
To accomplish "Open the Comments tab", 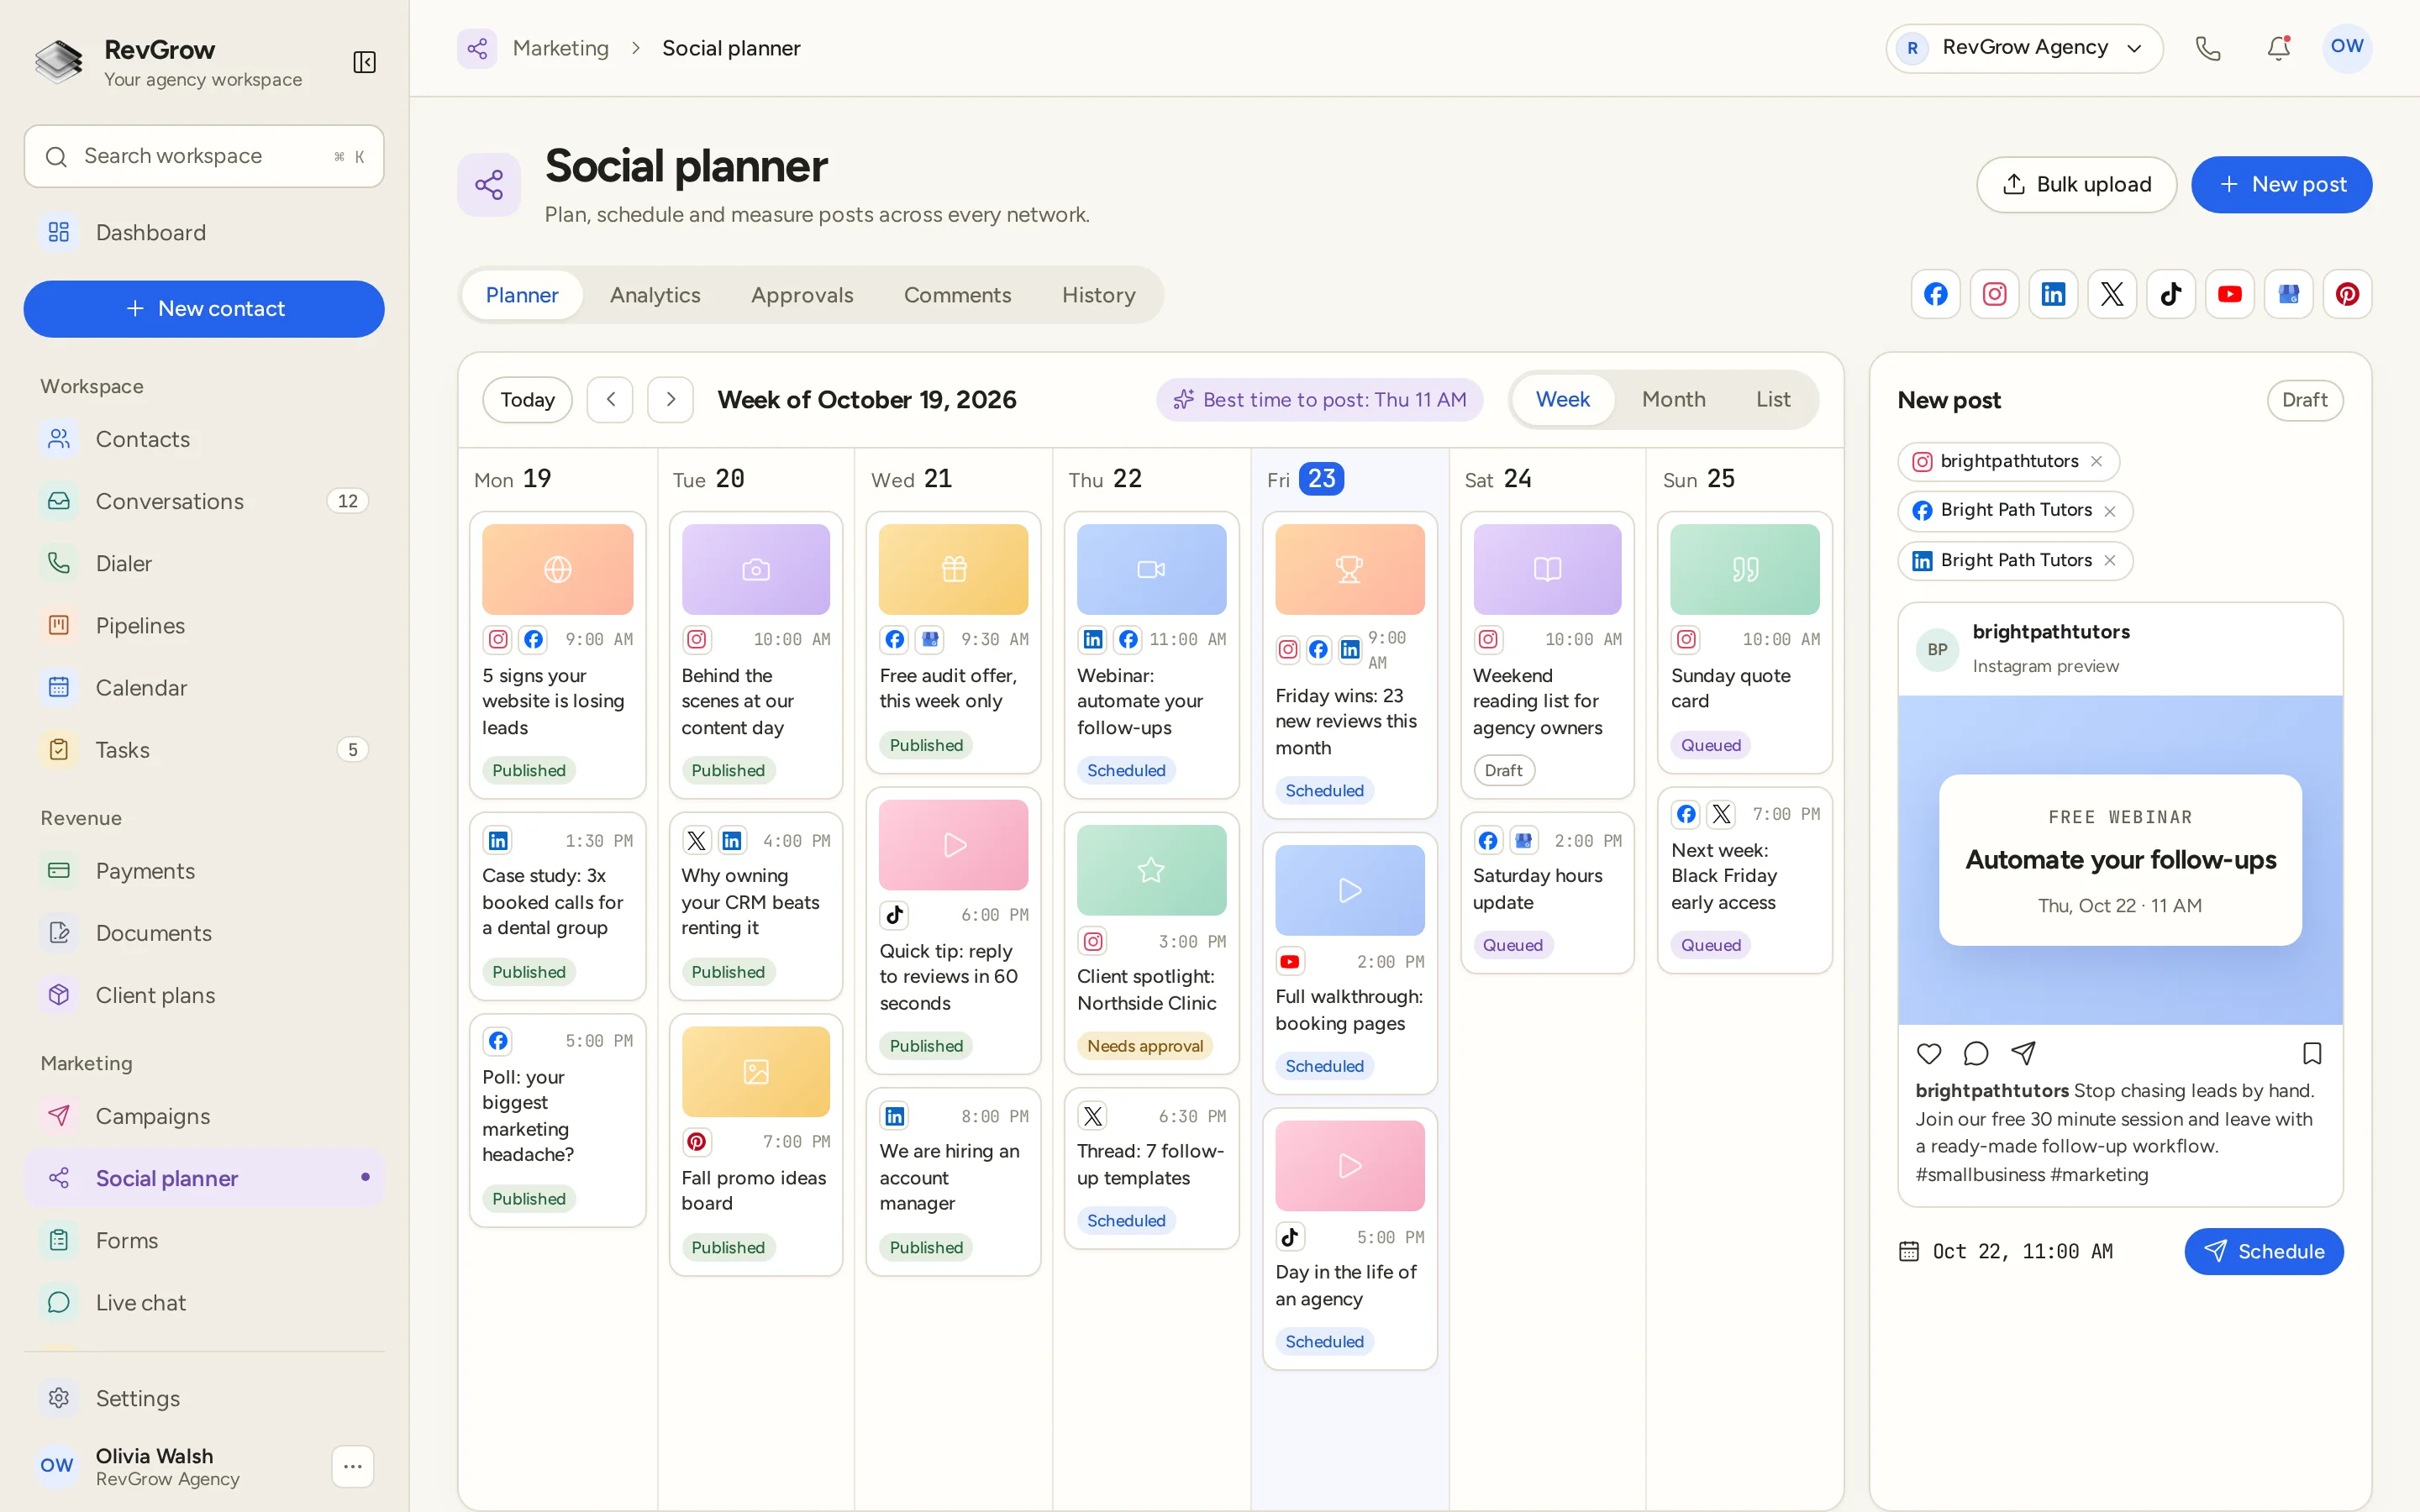I will (x=957, y=295).
